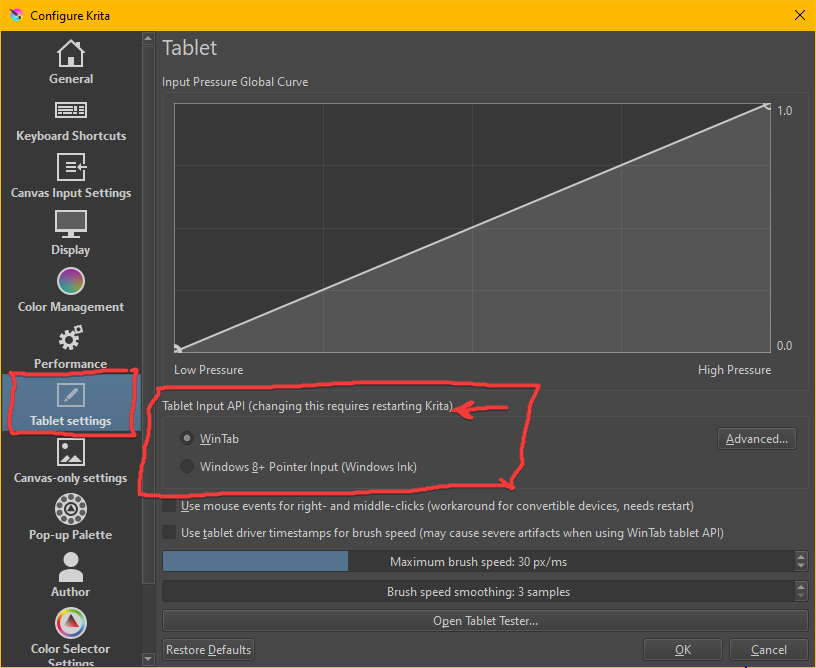The image size is (816, 668).
Task: Click the "Tablet Input API" group label
Action: coord(308,406)
